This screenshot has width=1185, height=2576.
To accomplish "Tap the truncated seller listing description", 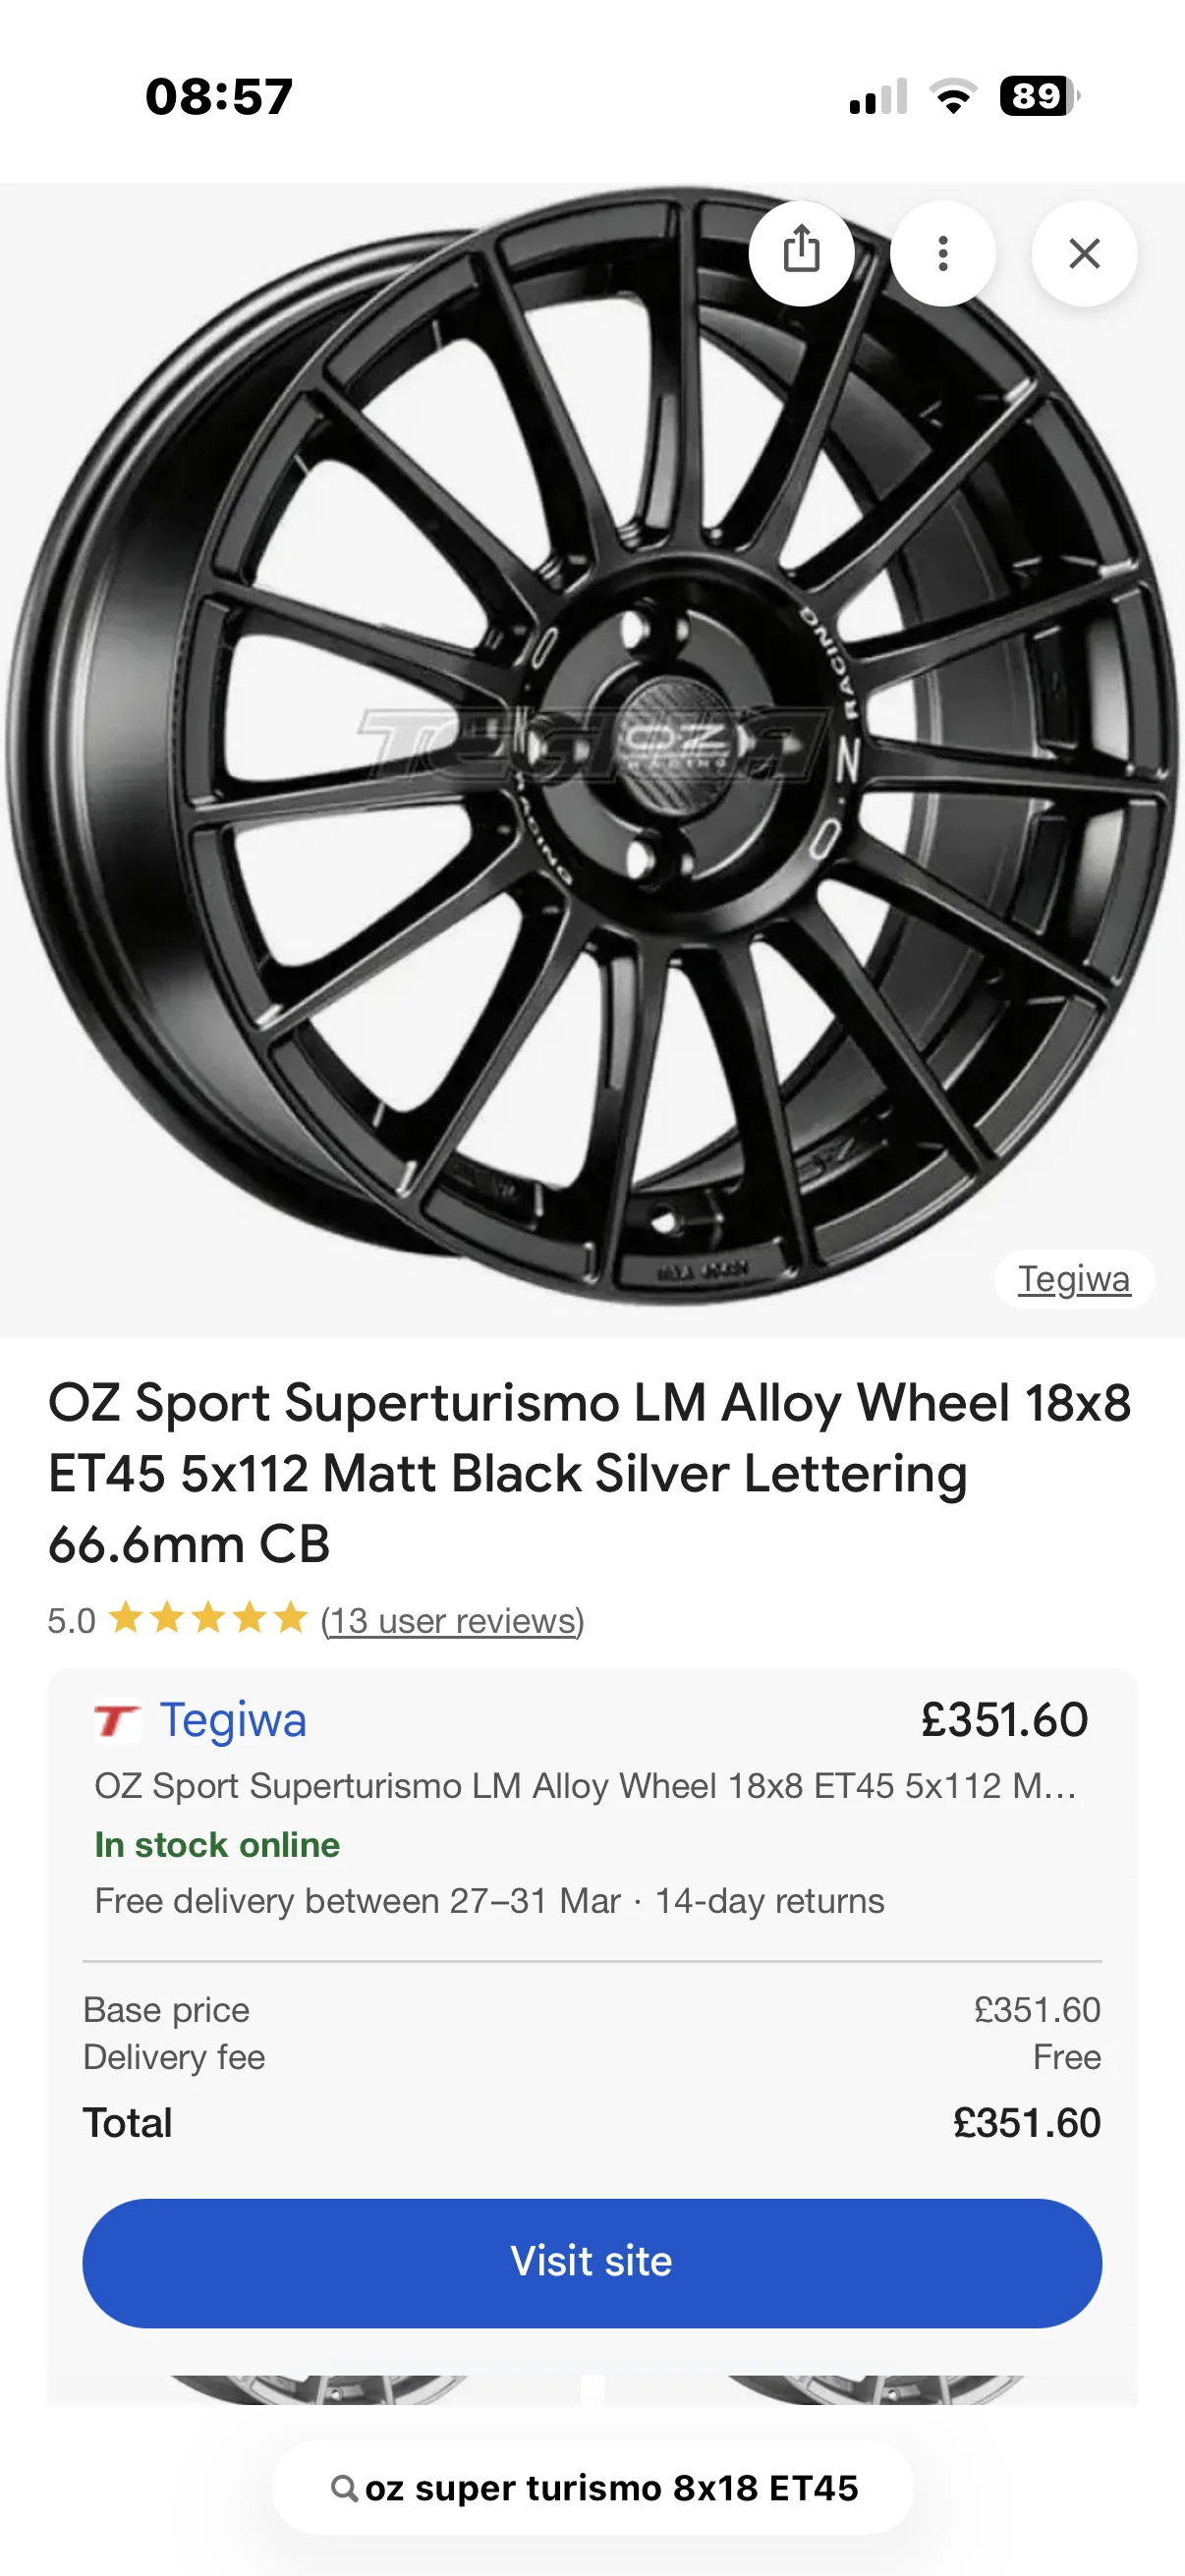I will pos(585,1786).
